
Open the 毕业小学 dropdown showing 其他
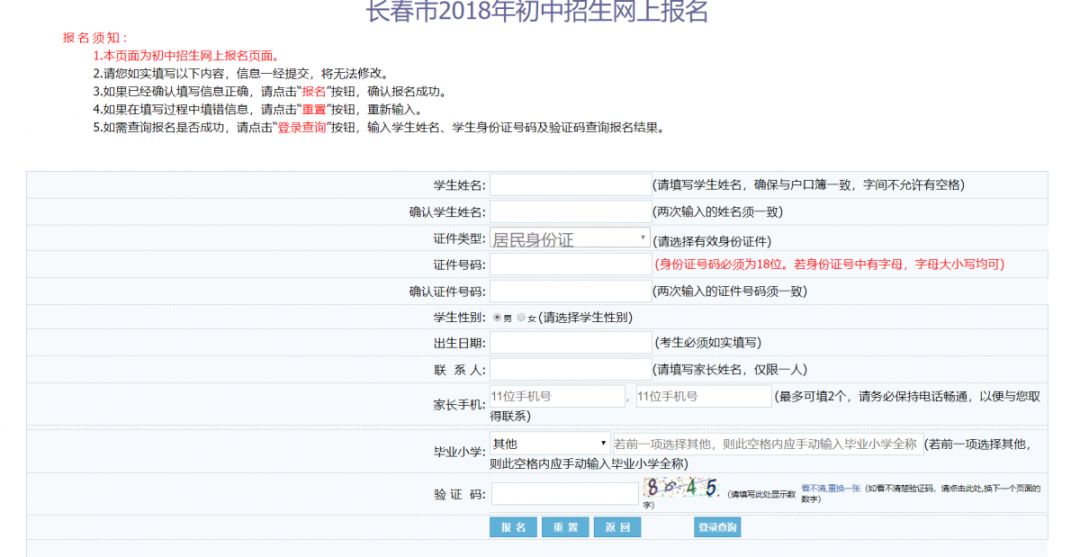(x=550, y=443)
